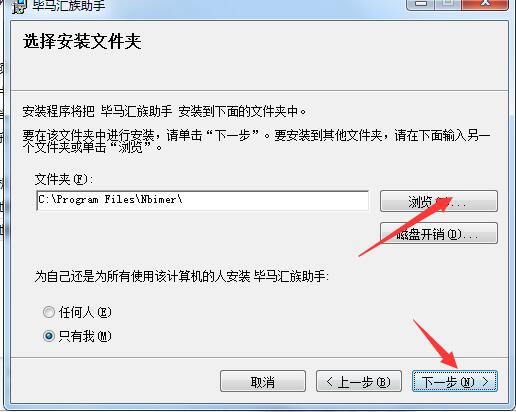Click the 只有我(M) option label text
The width and height of the screenshot is (516, 412).
point(85,336)
